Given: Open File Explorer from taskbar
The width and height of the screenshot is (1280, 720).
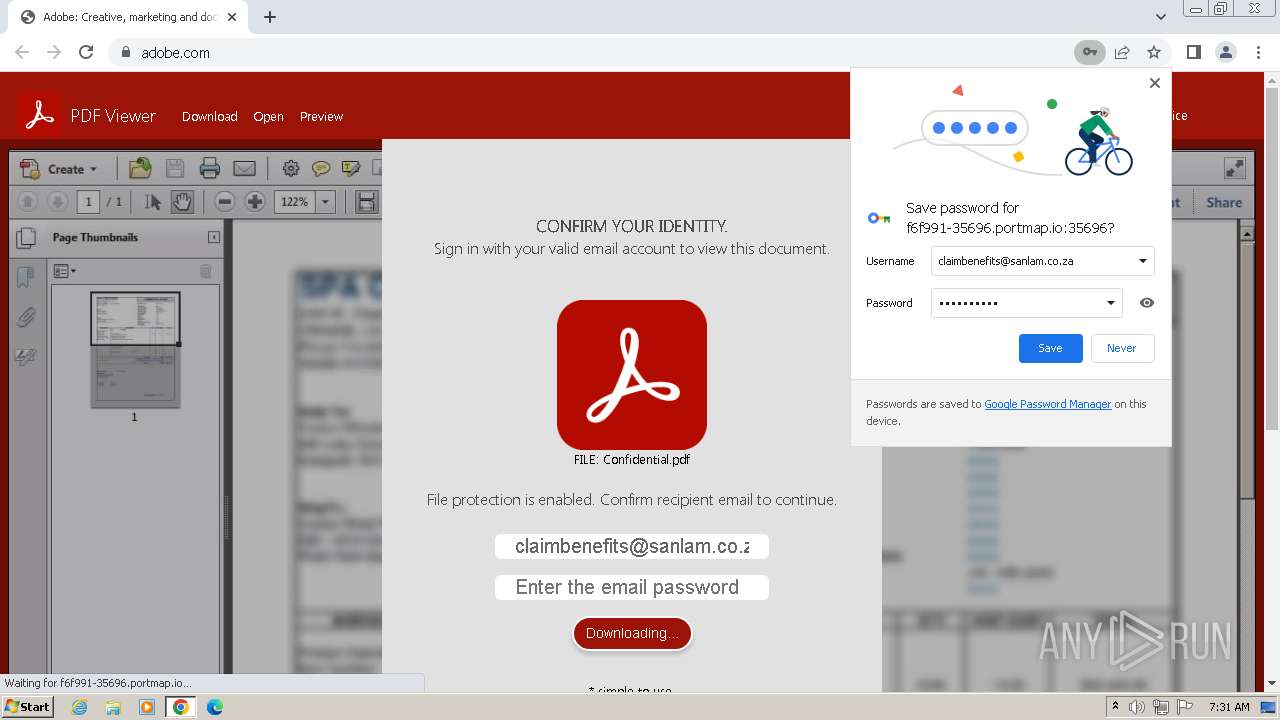Looking at the screenshot, I should 113,707.
